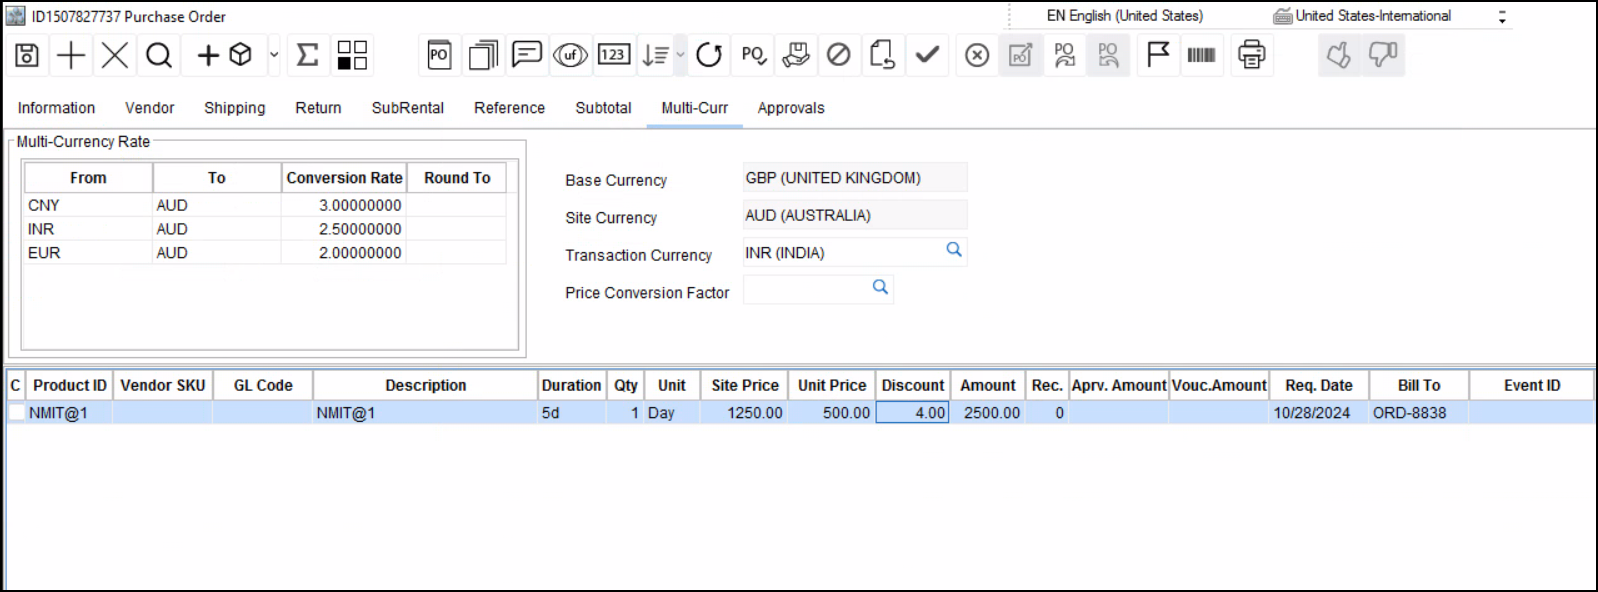Print using the printer icon
This screenshot has width=1598, height=592.
(x=1251, y=55)
